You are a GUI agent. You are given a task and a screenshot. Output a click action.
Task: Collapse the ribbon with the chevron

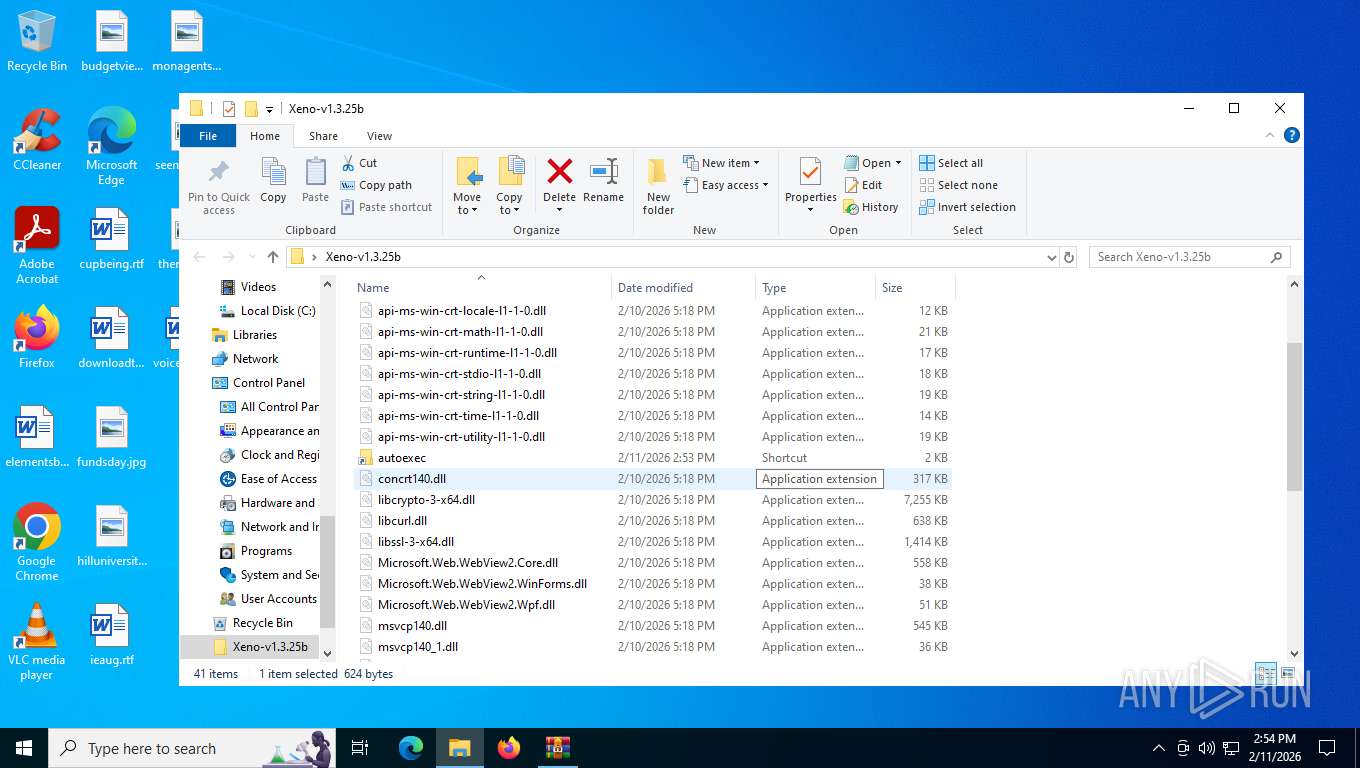[x=1270, y=136]
